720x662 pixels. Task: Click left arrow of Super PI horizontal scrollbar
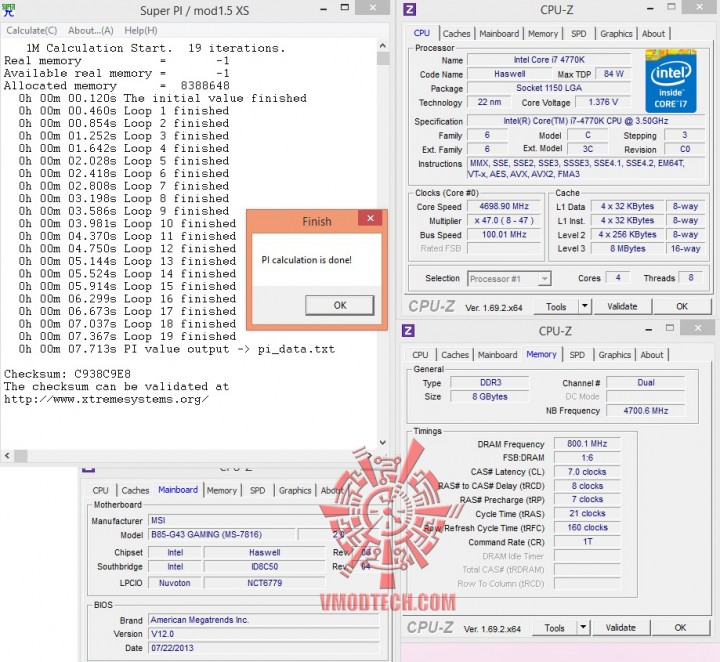point(7,455)
